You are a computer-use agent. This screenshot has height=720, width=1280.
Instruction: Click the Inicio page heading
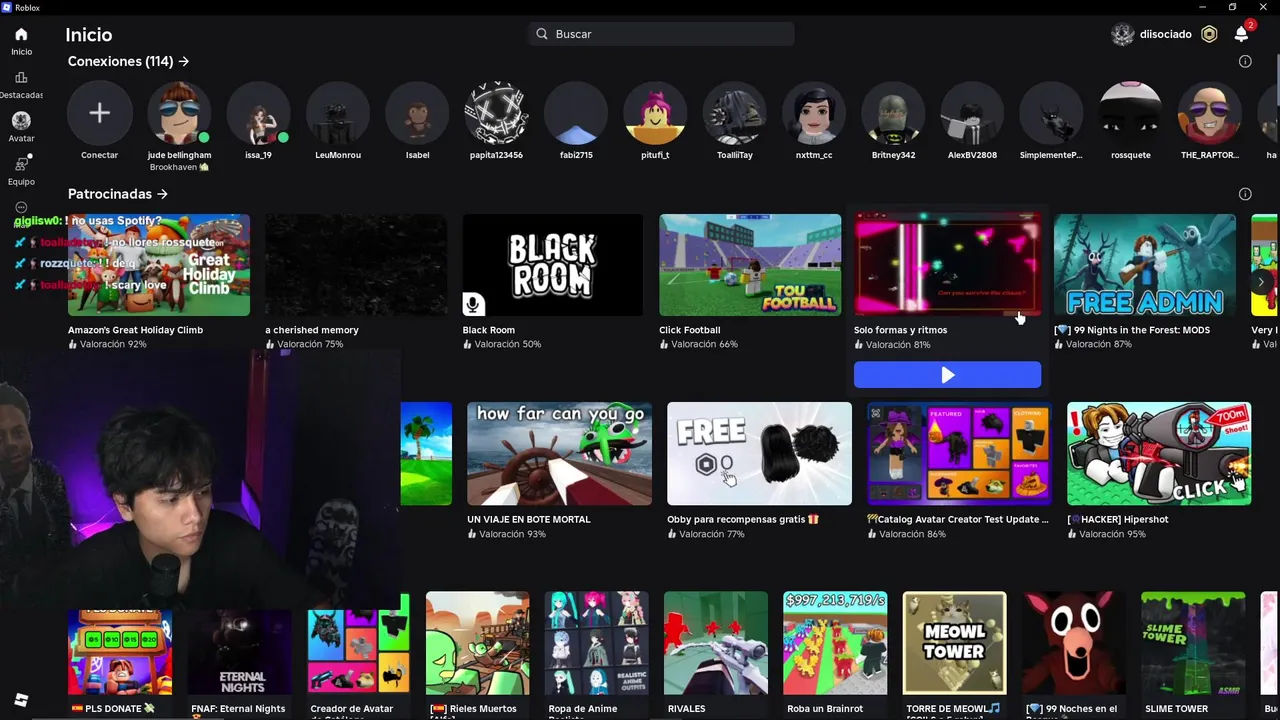89,34
